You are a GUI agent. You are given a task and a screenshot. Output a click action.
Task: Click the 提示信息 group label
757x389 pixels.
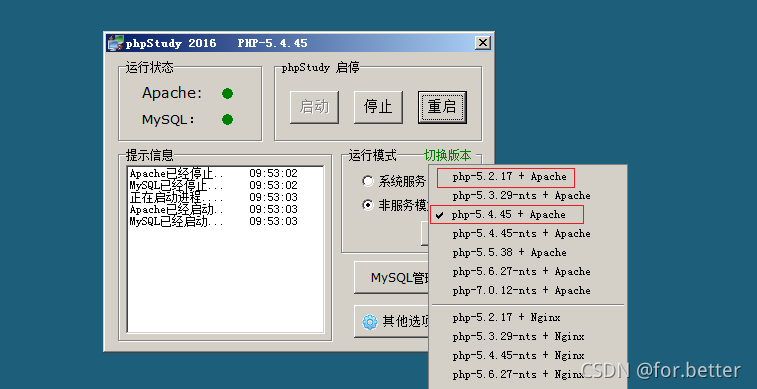149,155
